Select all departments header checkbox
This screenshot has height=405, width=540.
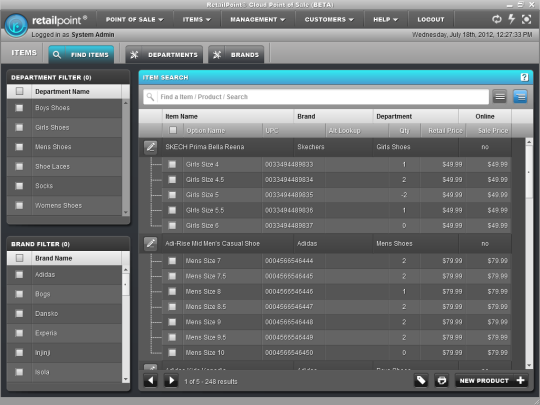tap(19, 91)
